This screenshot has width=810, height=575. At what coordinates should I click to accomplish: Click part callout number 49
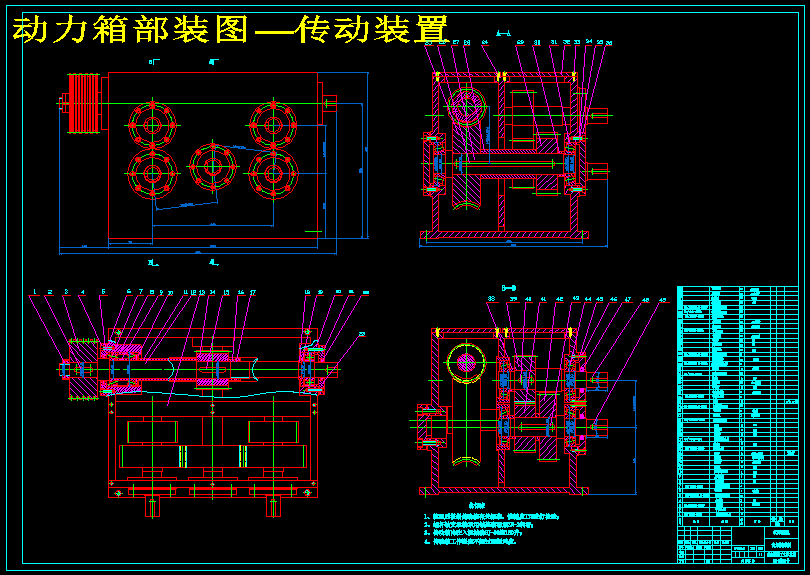point(663,299)
